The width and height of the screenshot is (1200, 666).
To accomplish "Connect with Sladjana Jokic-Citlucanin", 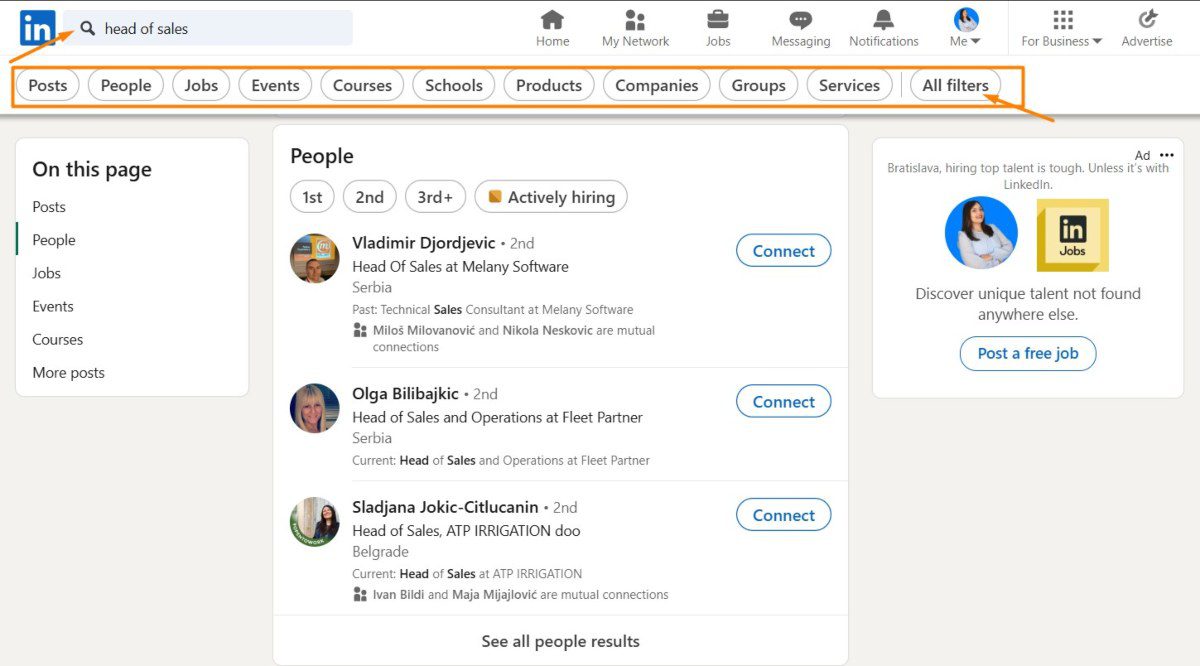I will click(x=784, y=515).
